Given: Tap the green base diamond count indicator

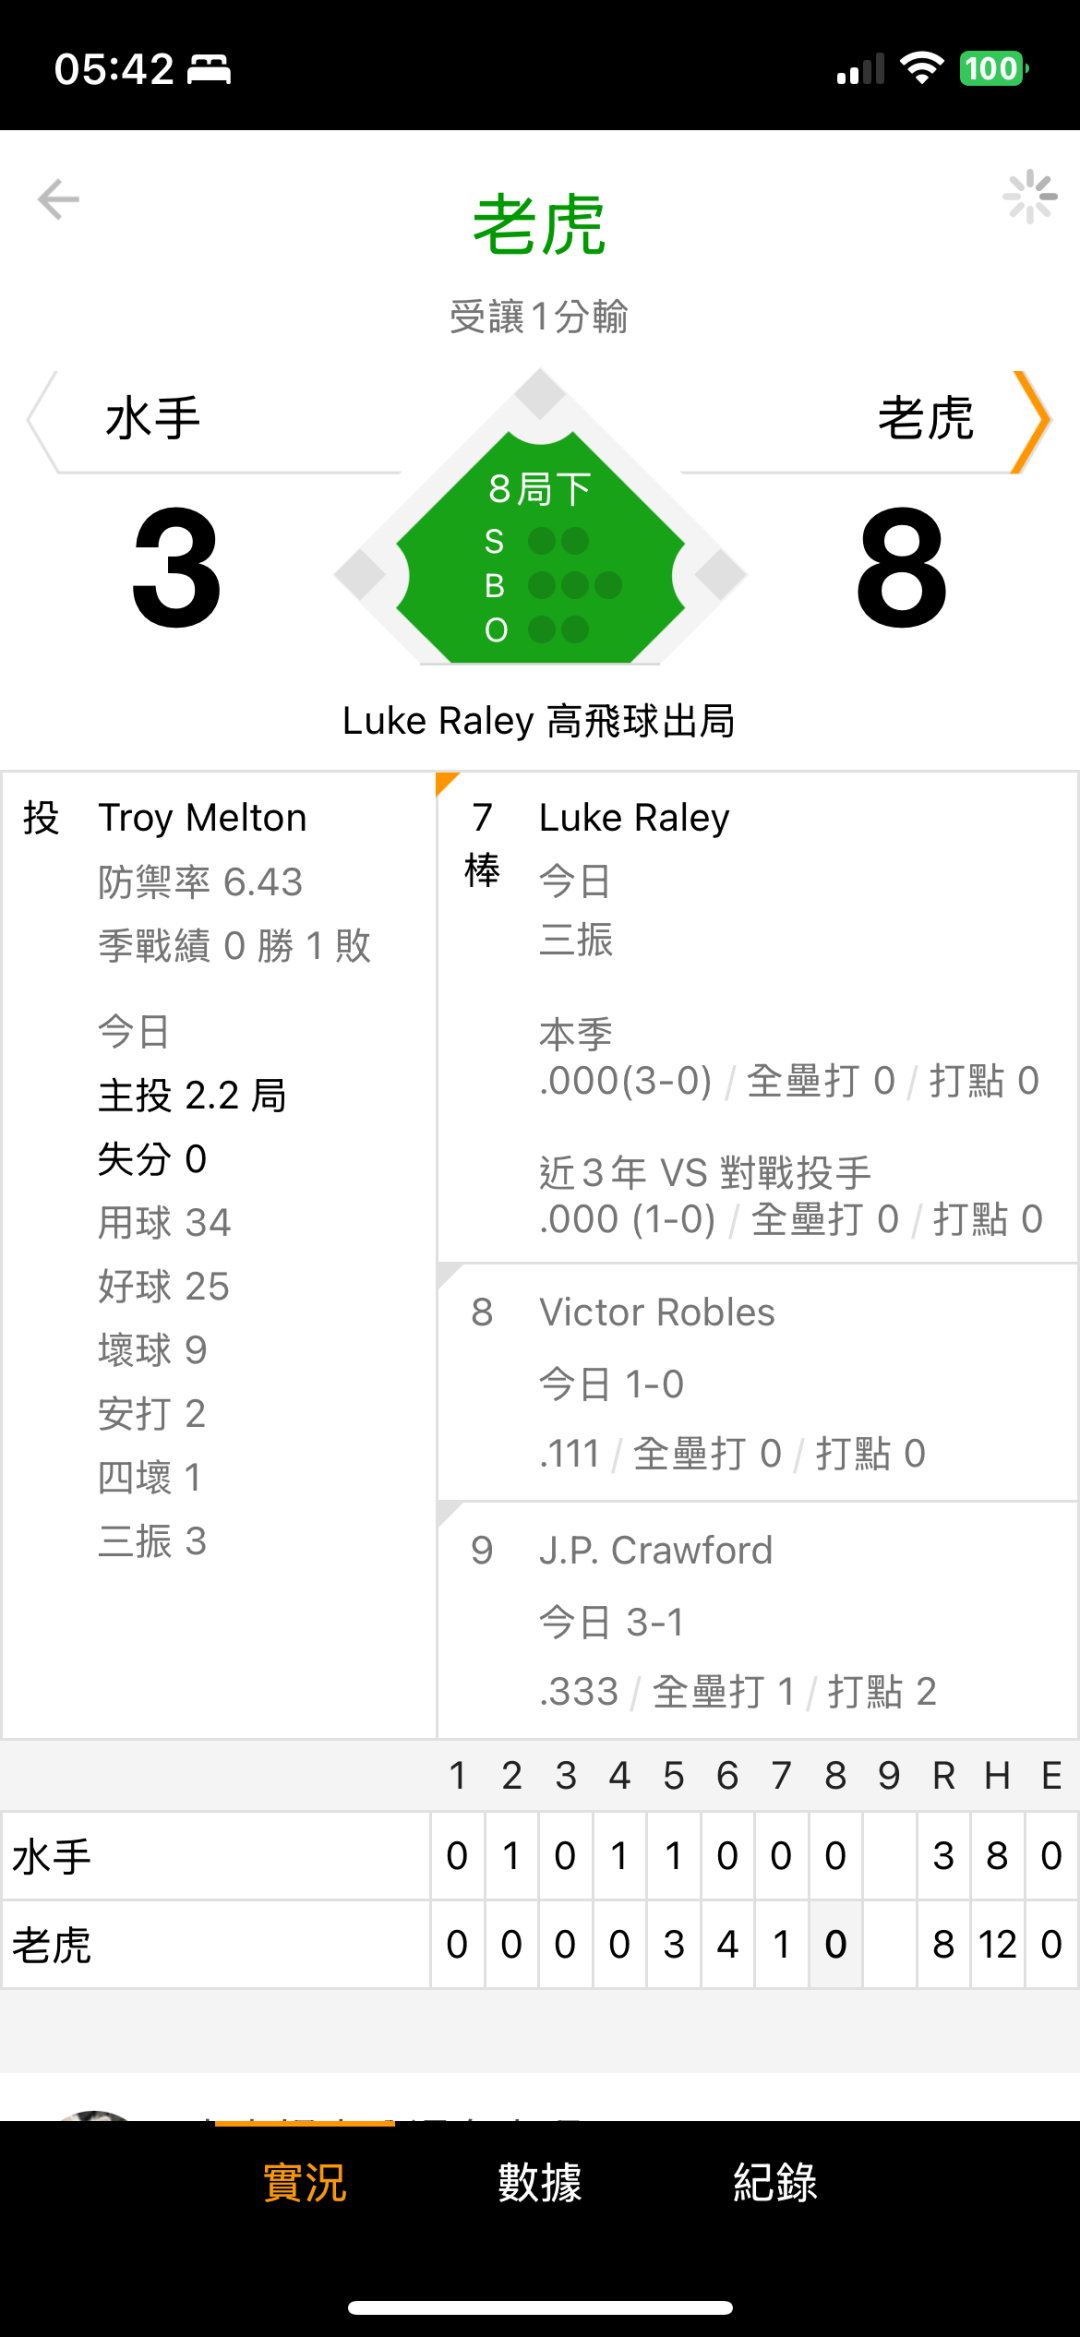Looking at the screenshot, I should [540, 558].
